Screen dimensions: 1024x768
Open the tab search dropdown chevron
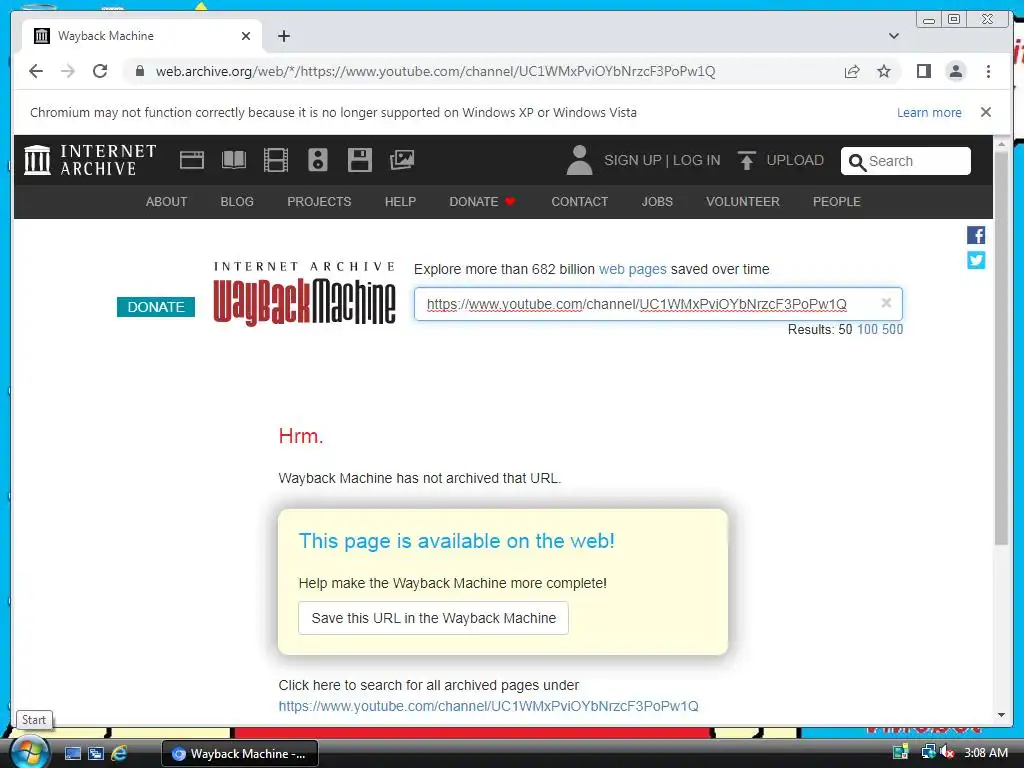click(893, 36)
